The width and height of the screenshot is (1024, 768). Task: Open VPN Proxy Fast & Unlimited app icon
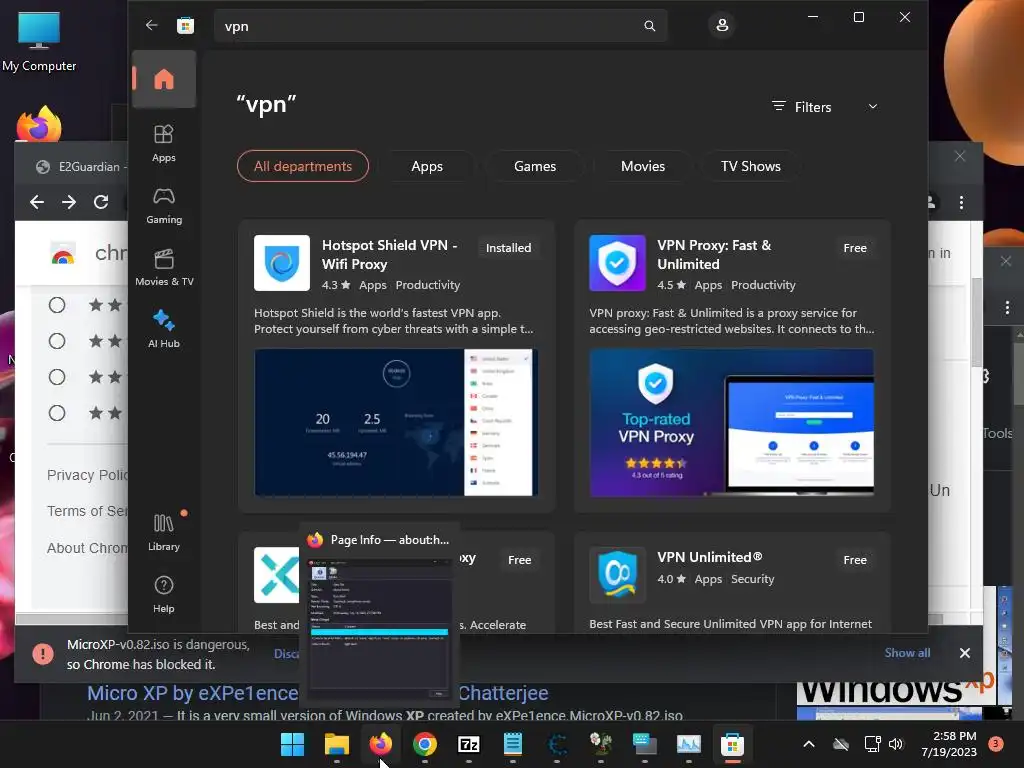point(617,263)
